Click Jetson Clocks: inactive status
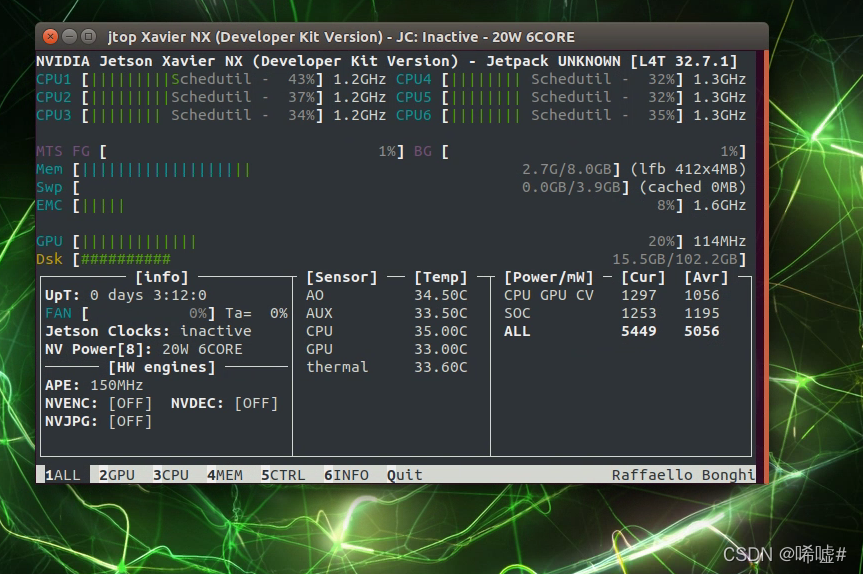Viewport: 863px width, 574px height. tap(148, 331)
